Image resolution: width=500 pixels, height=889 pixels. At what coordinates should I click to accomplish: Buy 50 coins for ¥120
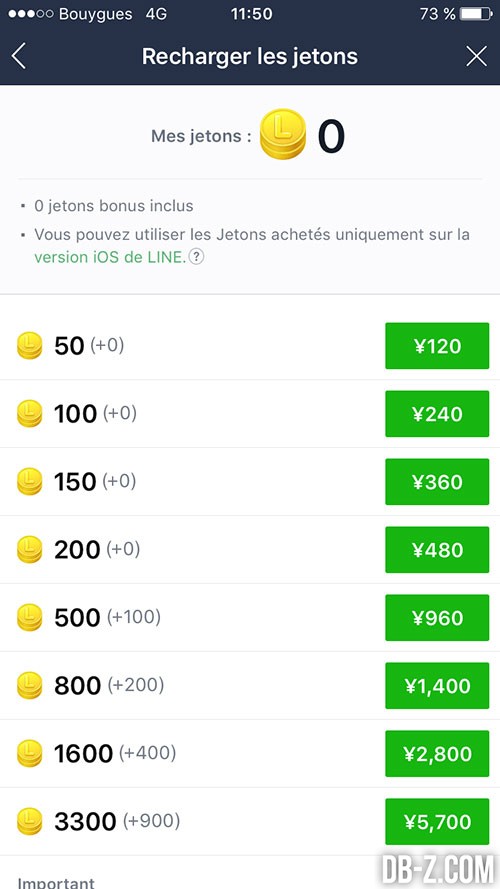tap(437, 346)
